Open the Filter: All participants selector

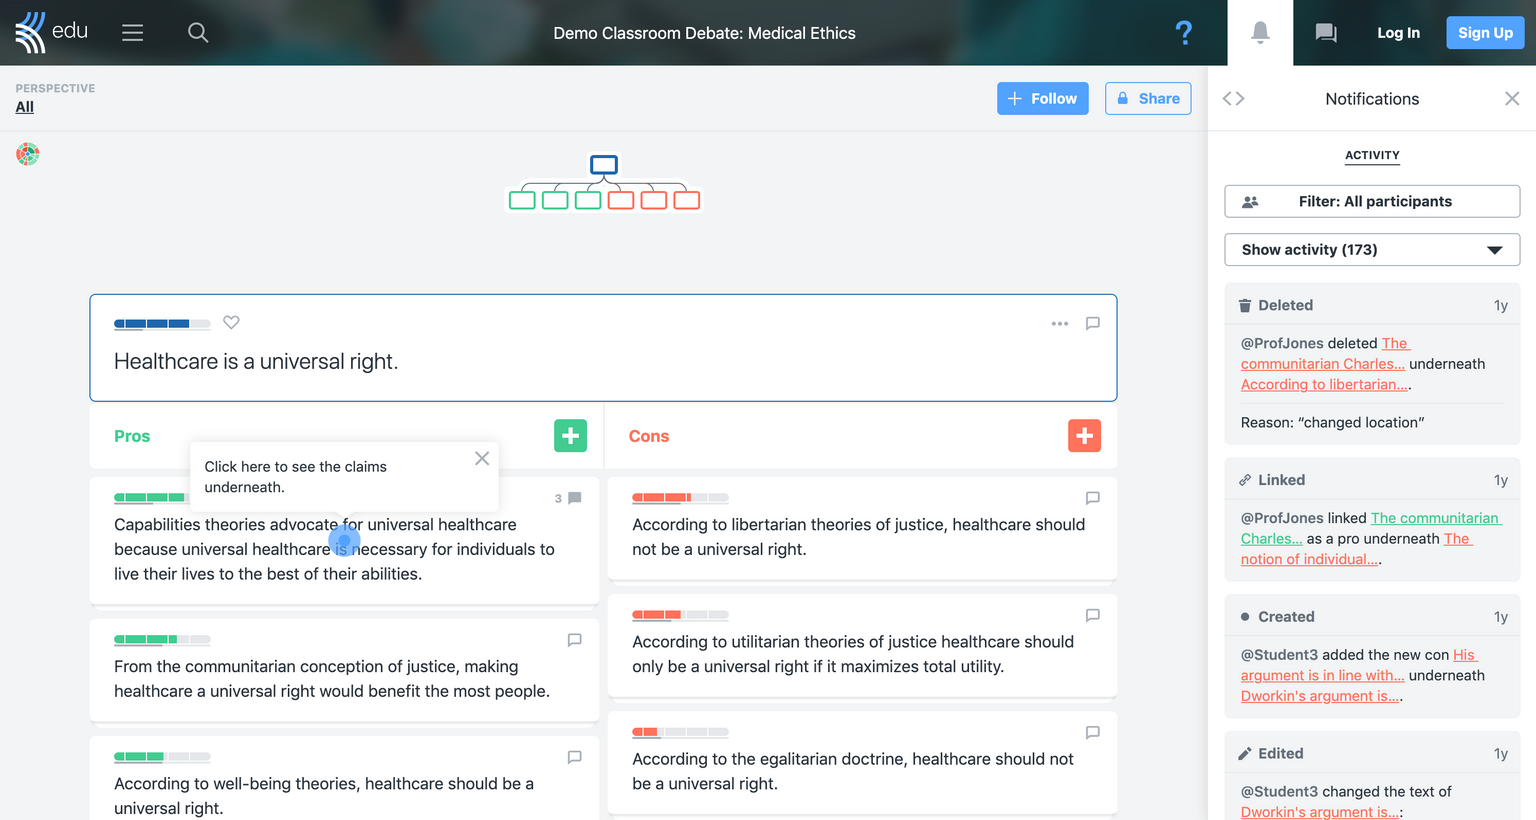pyautogui.click(x=1371, y=201)
